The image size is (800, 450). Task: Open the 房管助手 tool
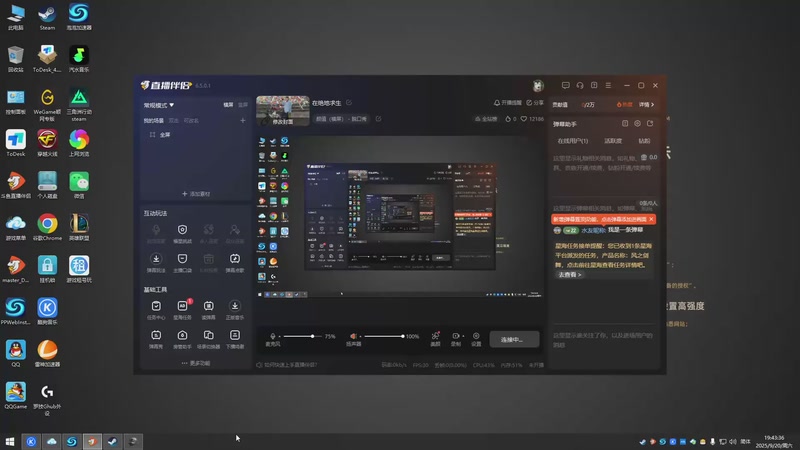[182, 338]
